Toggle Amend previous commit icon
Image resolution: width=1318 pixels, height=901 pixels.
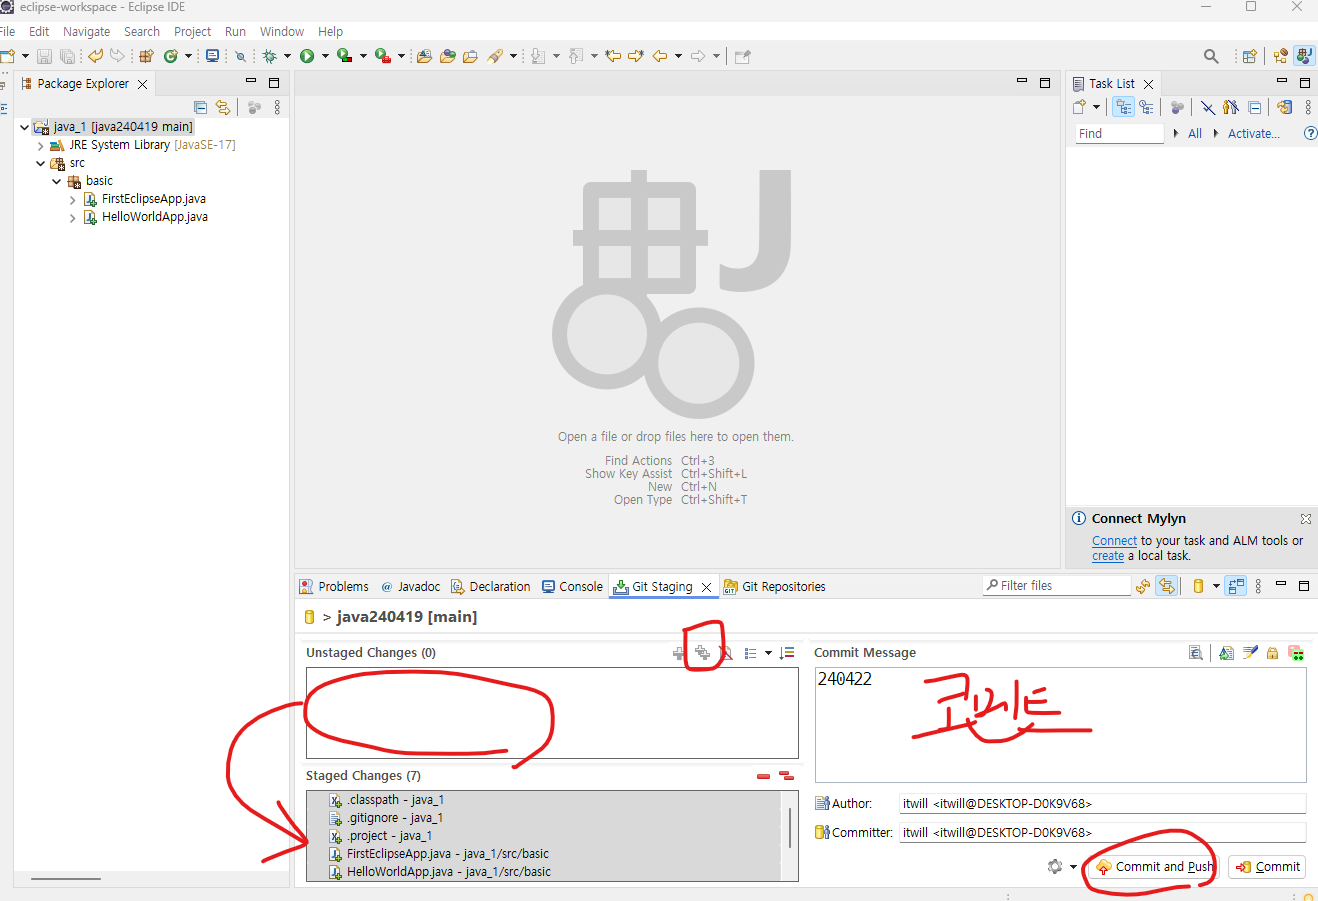pos(1226,653)
